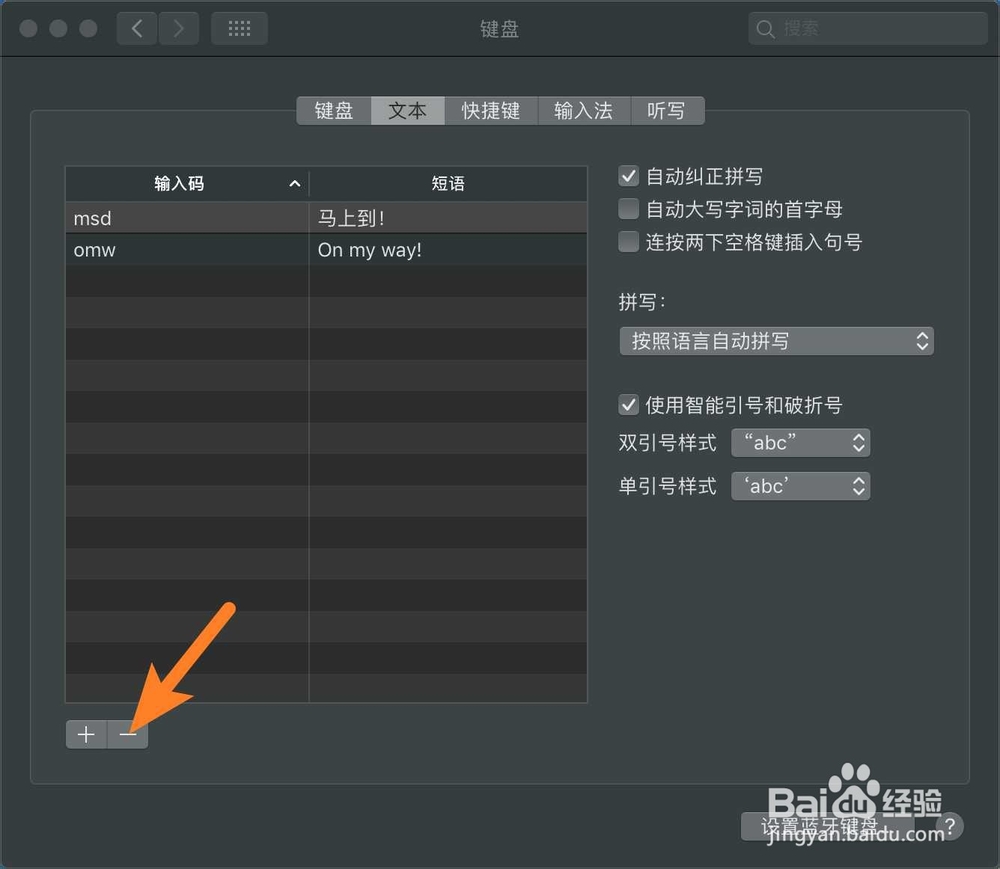
Task: Open the 按照语言自动拼写 dropdown
Action: click(776, 341)
